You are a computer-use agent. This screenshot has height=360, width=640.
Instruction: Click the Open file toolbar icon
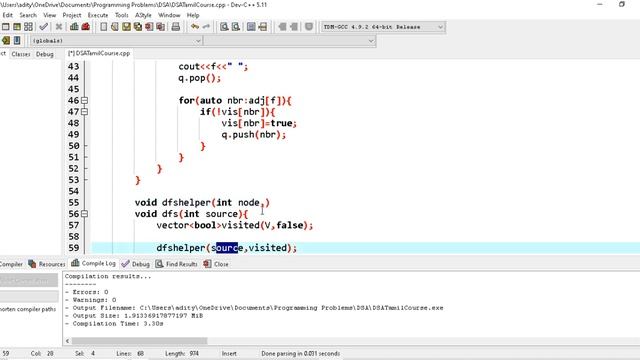point(115,27)
